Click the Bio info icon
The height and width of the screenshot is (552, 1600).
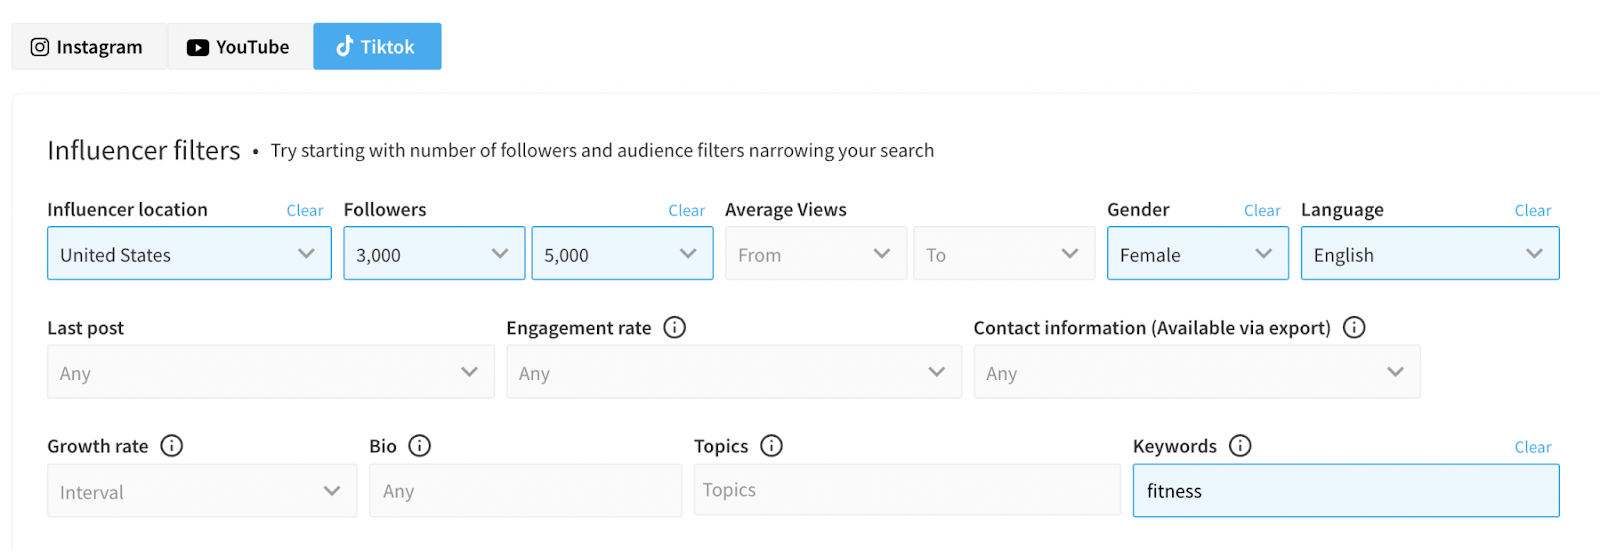[420, 446]
